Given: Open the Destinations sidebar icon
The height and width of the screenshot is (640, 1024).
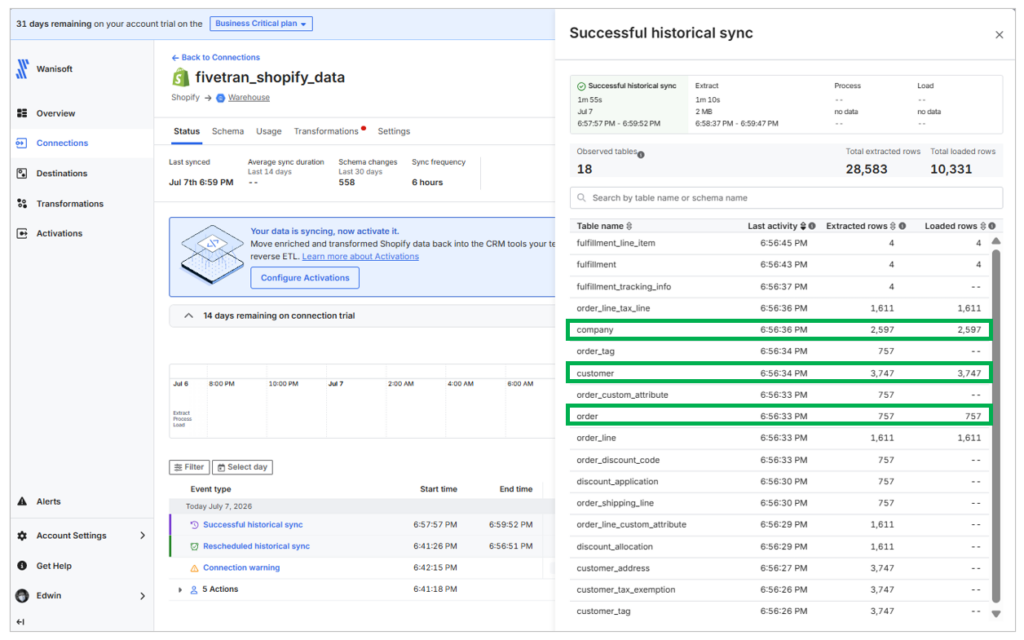Looking at the screenshot, I should [22, 173].
